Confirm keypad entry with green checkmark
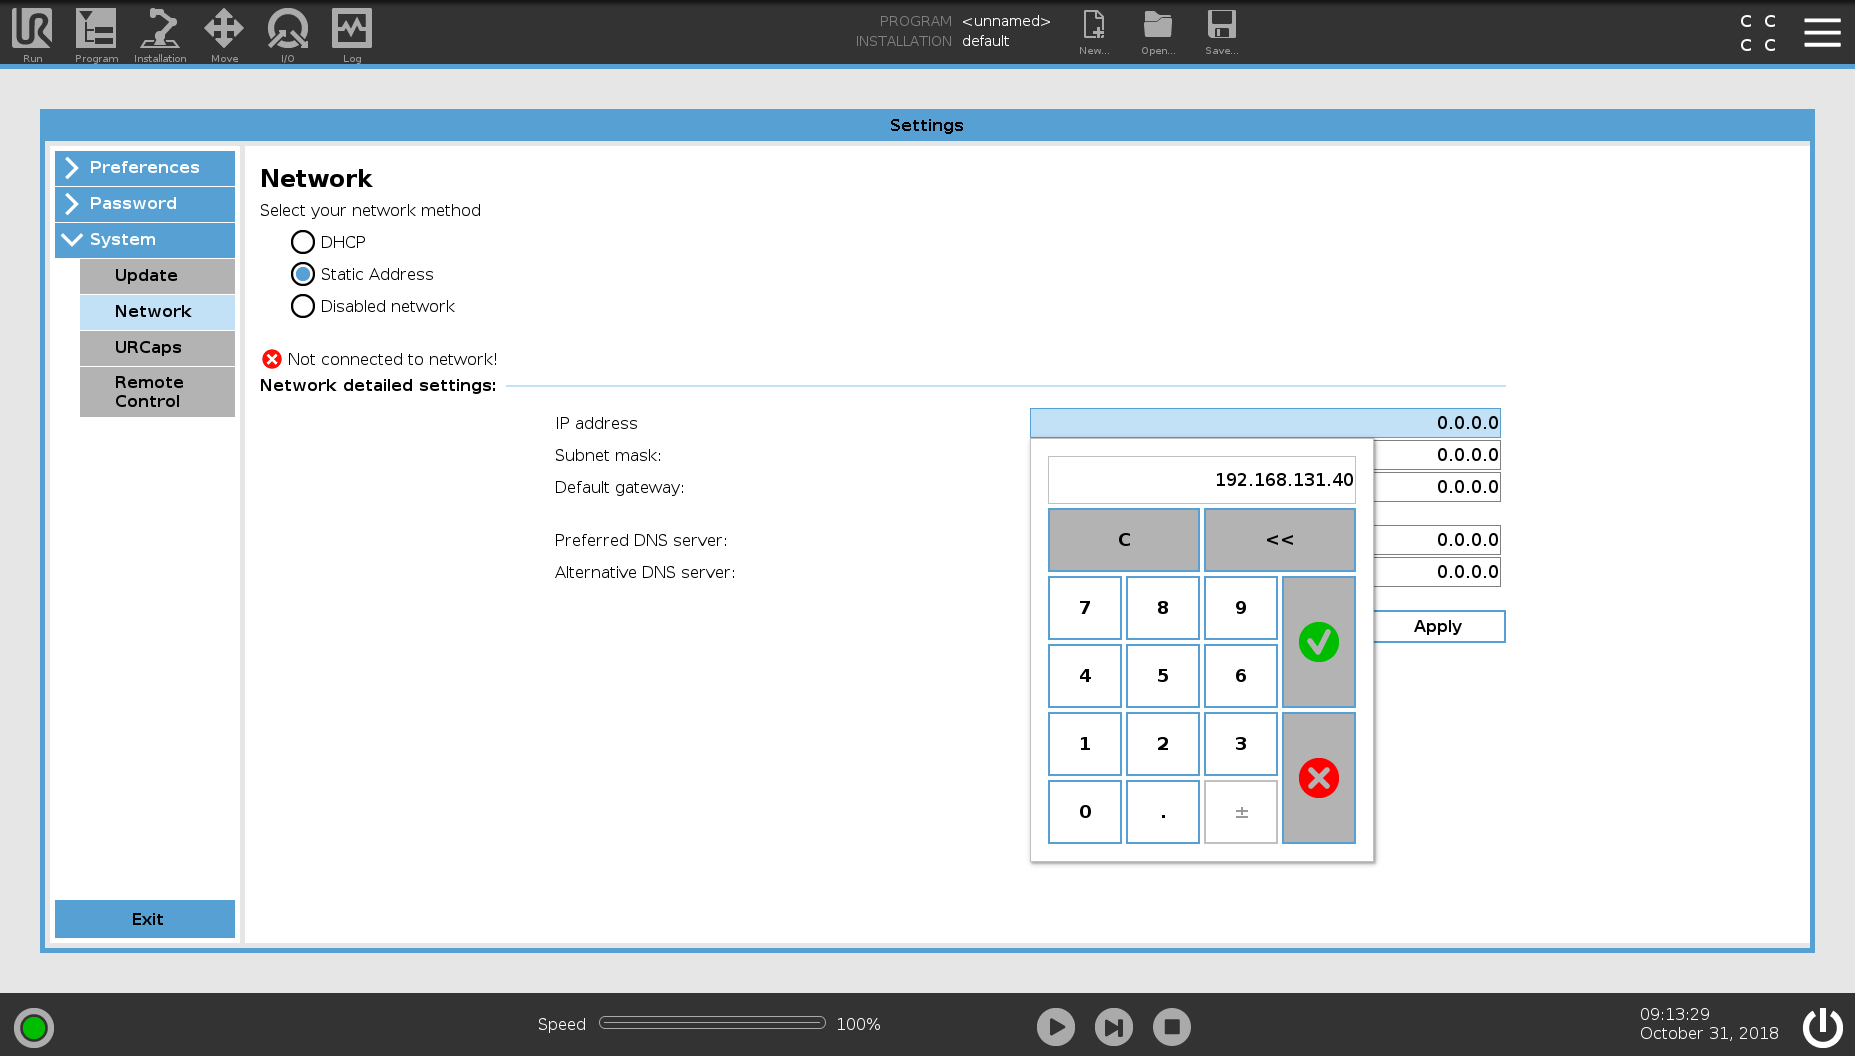This screenshot has height=1056, width=1855. coord(1319,642)
